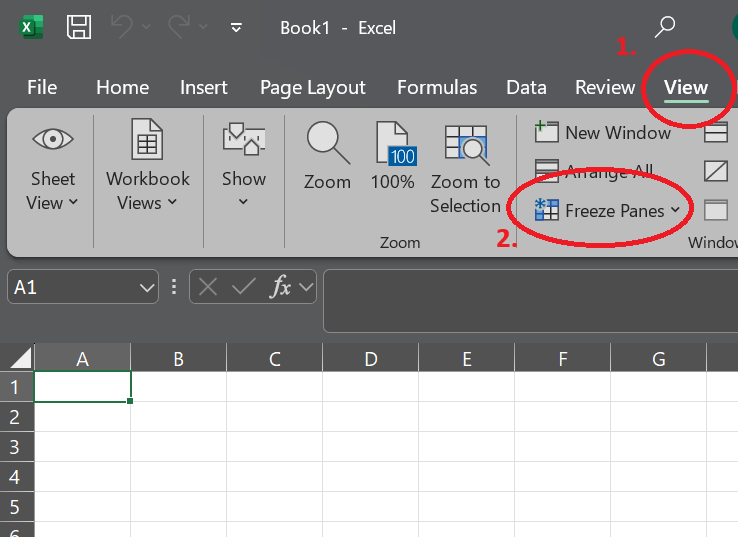The height and width of the screenshot is (537, 738).
Task: Click the Cancel X in formula bar
Action: (208, 287)
